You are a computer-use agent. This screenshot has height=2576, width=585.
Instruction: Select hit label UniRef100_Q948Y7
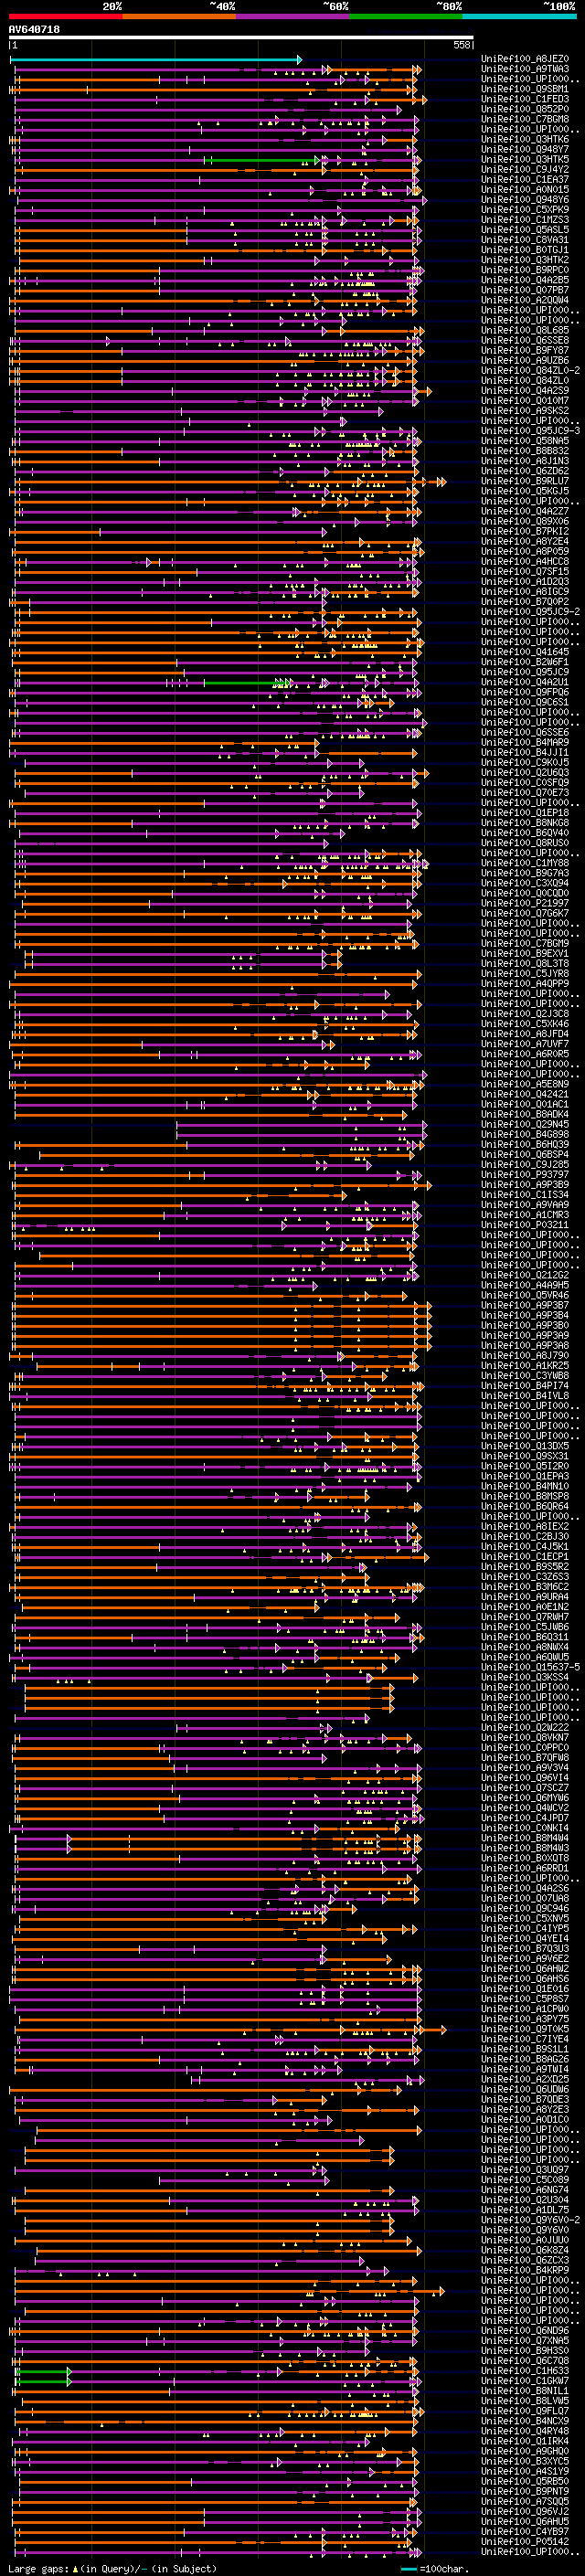tap(525, 149)
